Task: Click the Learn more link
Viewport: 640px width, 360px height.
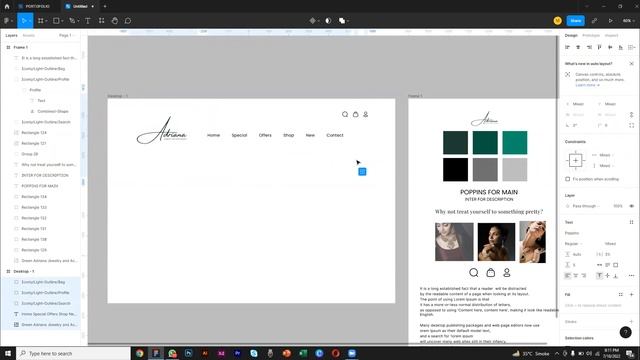Action: click(x=586, y=85)
